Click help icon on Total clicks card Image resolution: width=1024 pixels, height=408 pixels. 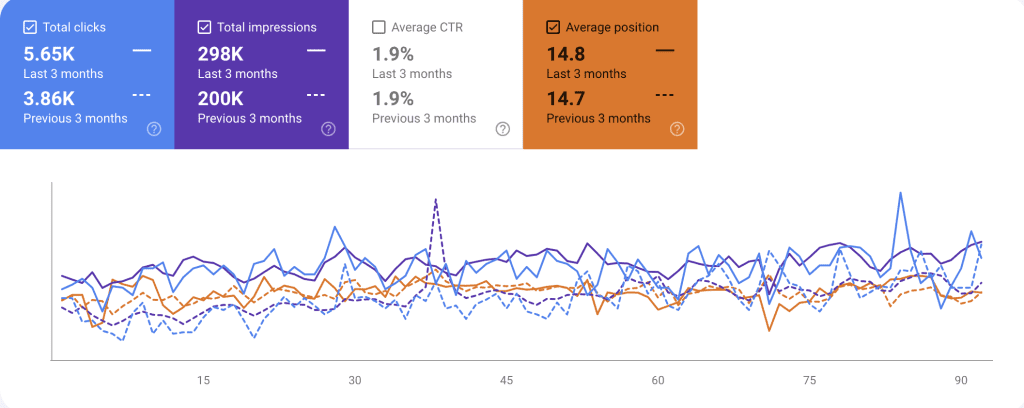pyautogui.click(x=154, y=129)
